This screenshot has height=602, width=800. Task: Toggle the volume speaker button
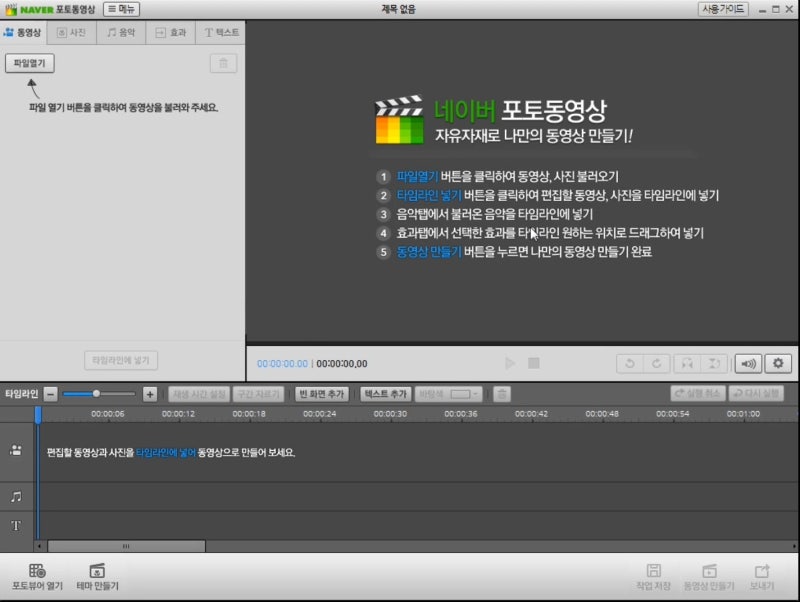tap(748, 363)
